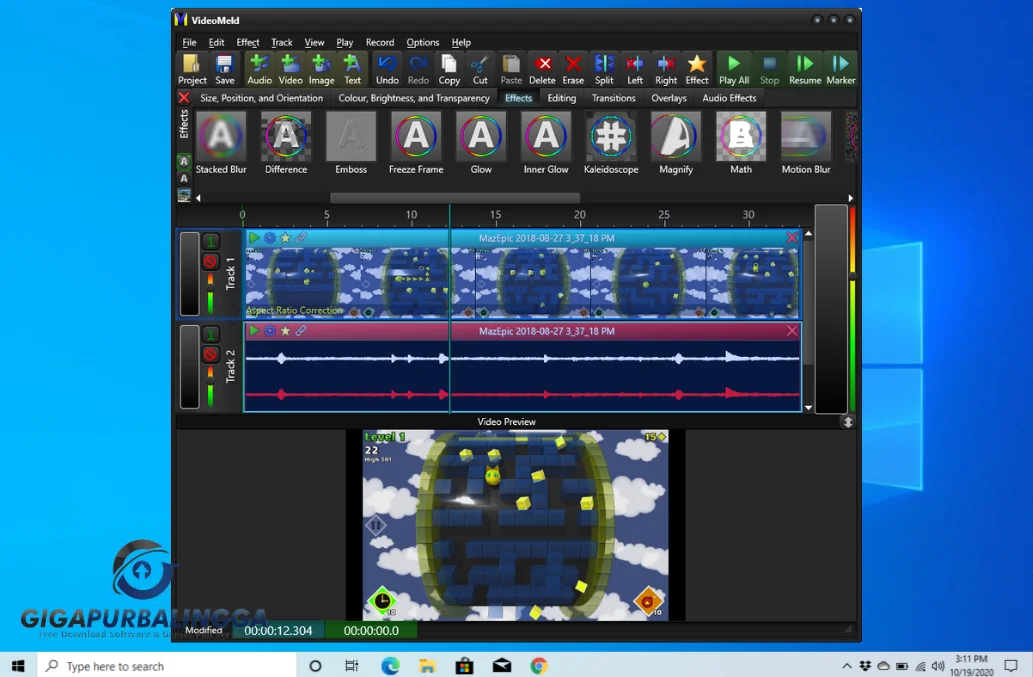Copy the selected item
1033x677 pixels.
click(449, 69)
